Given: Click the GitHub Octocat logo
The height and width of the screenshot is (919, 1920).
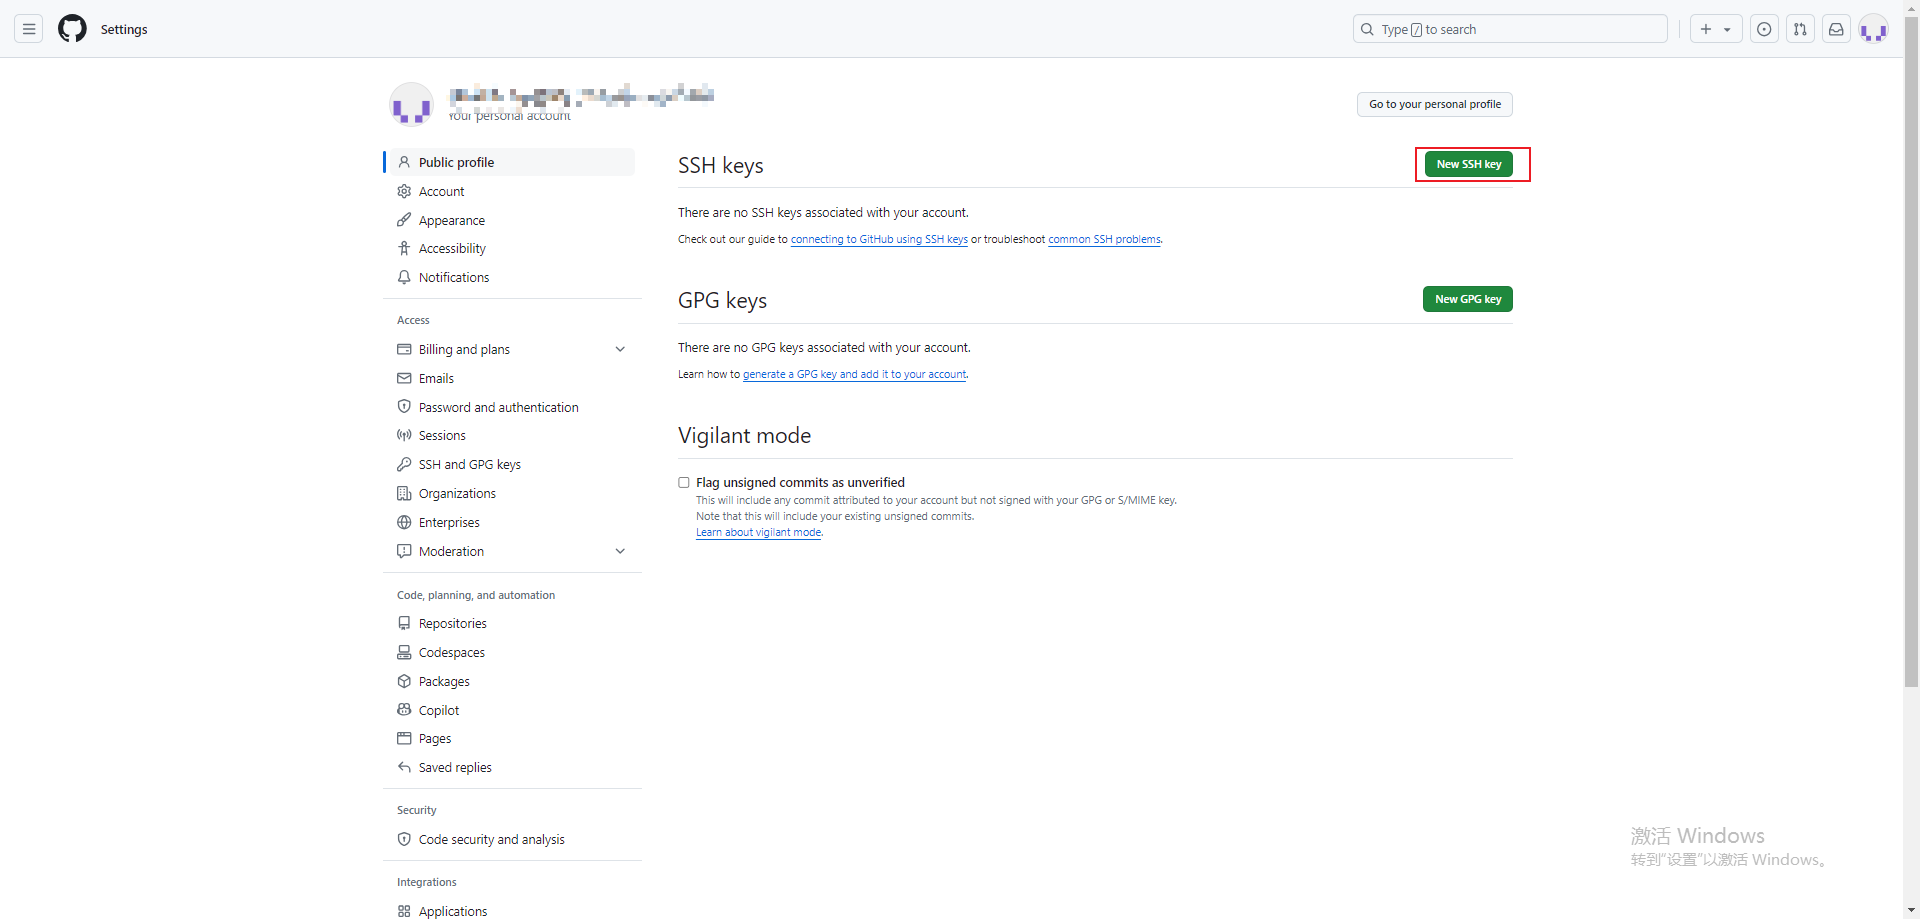Looking at the screenshot, I should pos(72,29).
